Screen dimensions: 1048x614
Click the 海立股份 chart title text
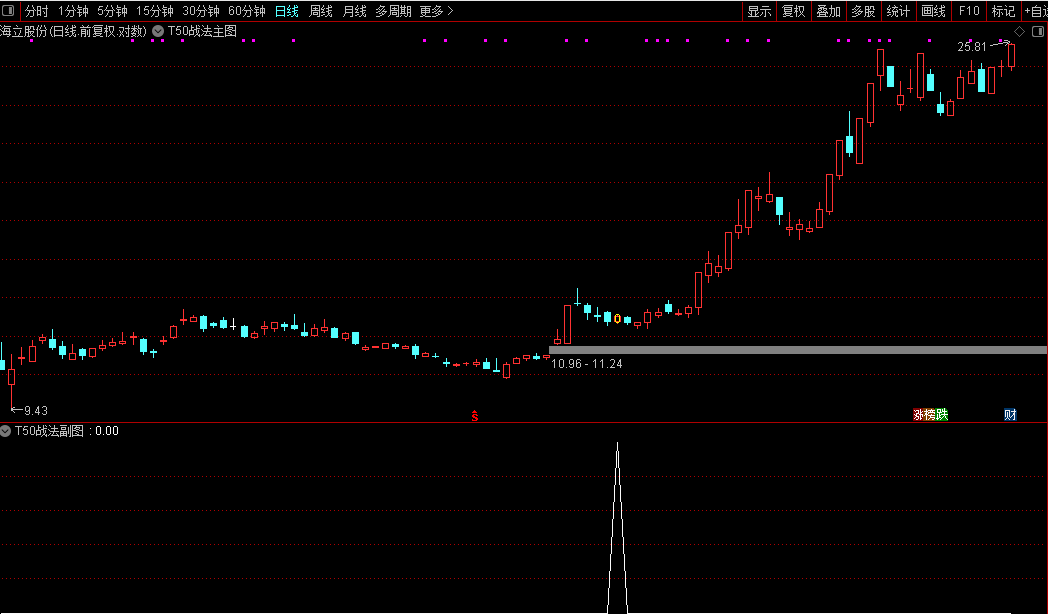pyautogui.click(x=74, y=31)
